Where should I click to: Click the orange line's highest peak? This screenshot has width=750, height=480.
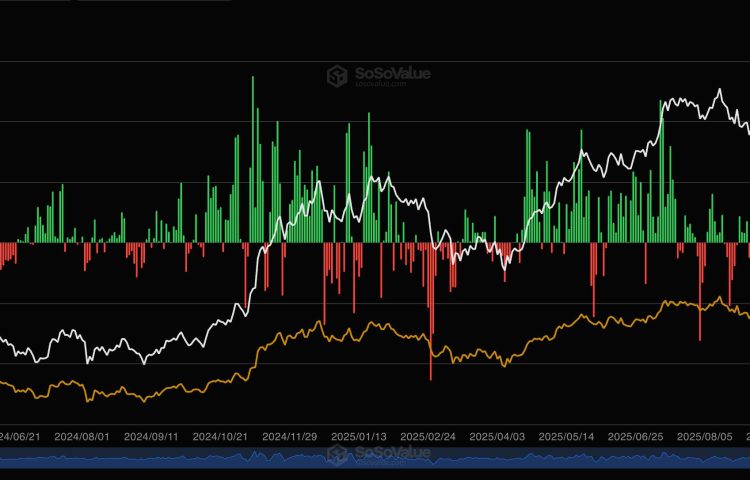click(x=719, y=297)
